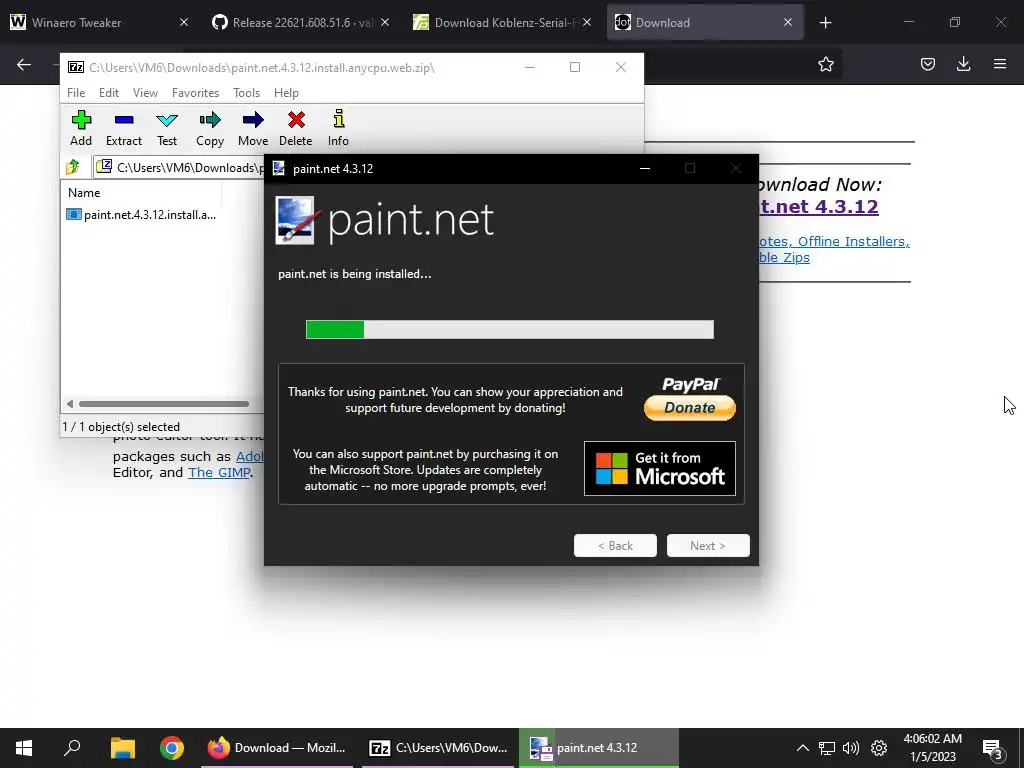This screenshot has height=768, width=1024.
Task: Bookmark this page with the star icon
Action: click(825, 64)
